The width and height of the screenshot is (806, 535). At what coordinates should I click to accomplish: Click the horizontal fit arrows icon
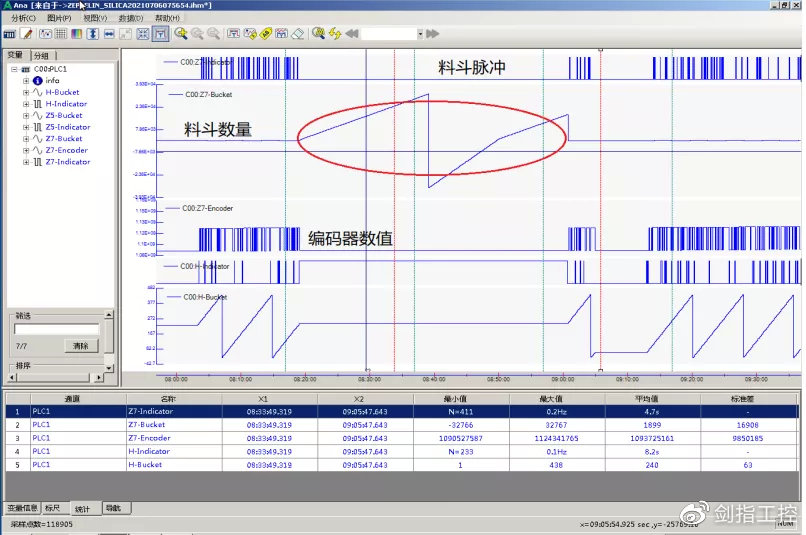[109, 34]
